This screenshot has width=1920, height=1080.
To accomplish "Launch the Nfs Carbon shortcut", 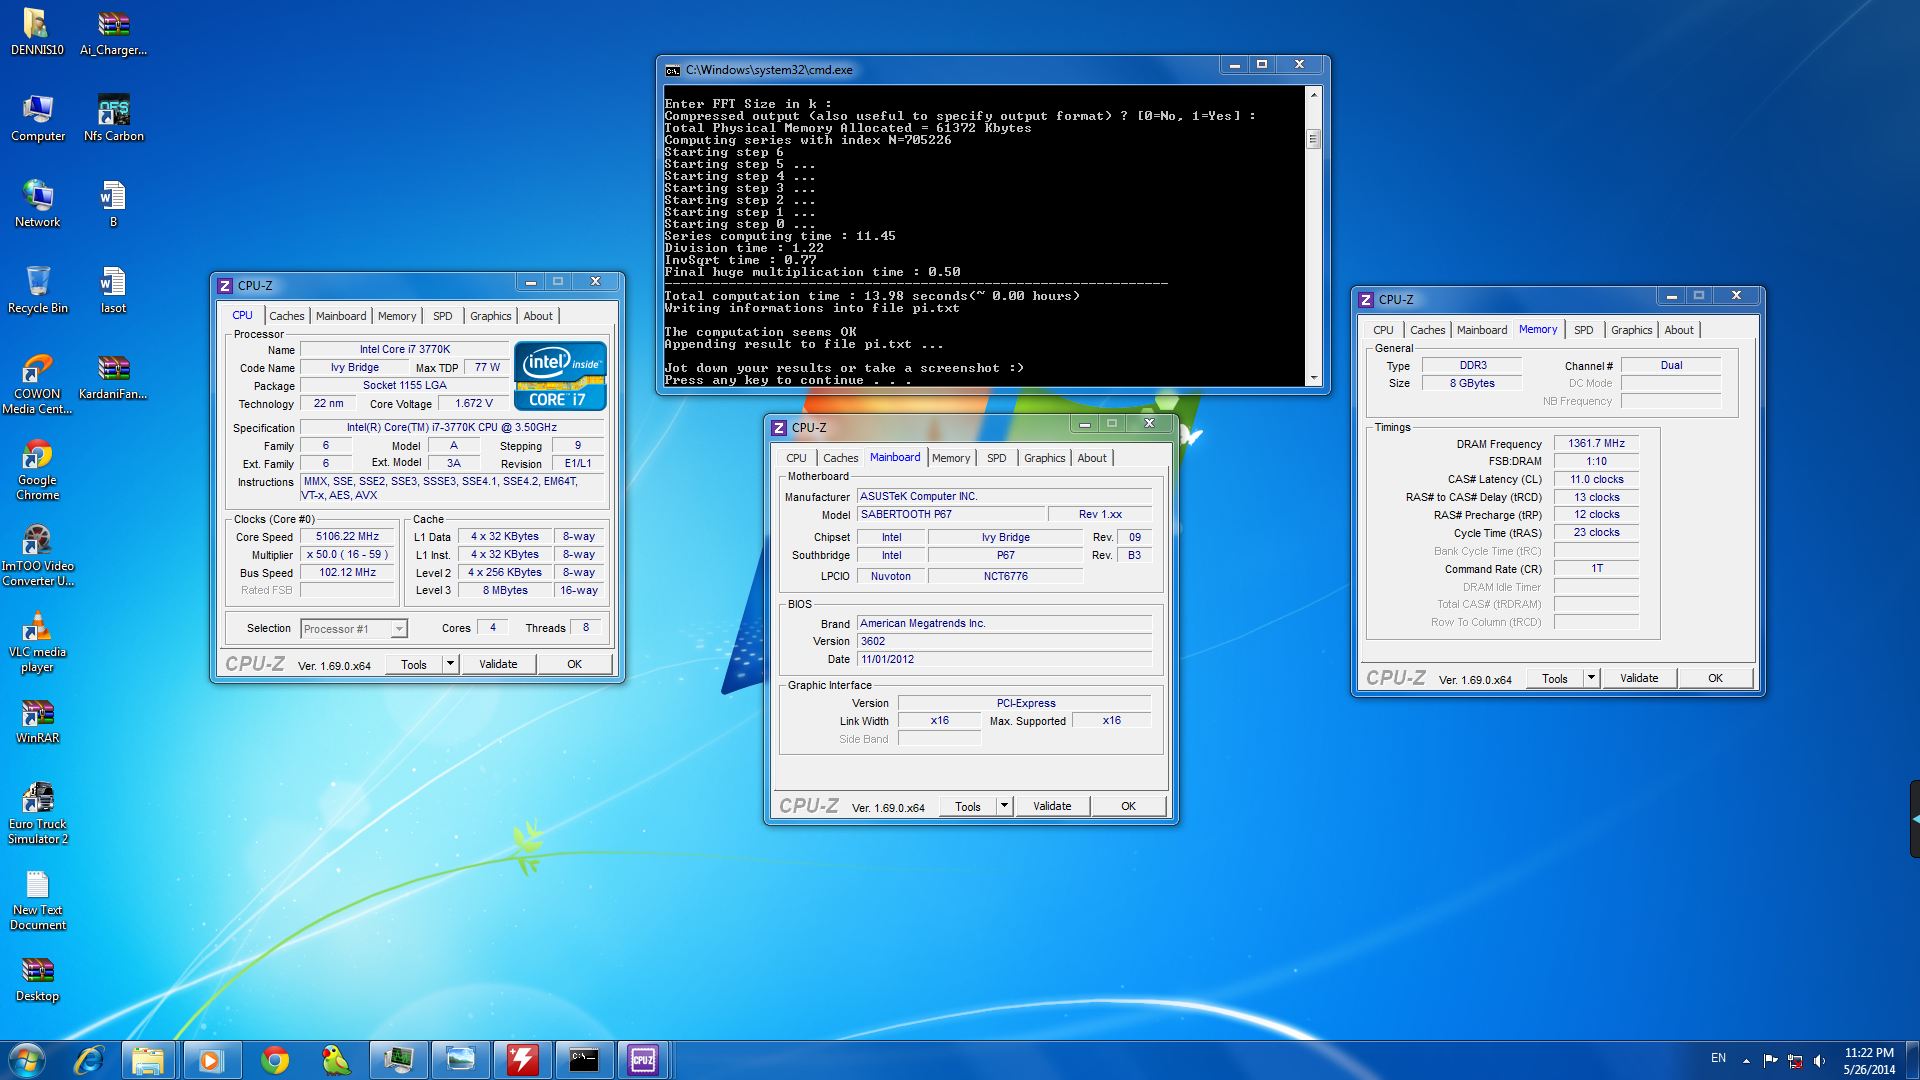I will click(x=113, y=118).
